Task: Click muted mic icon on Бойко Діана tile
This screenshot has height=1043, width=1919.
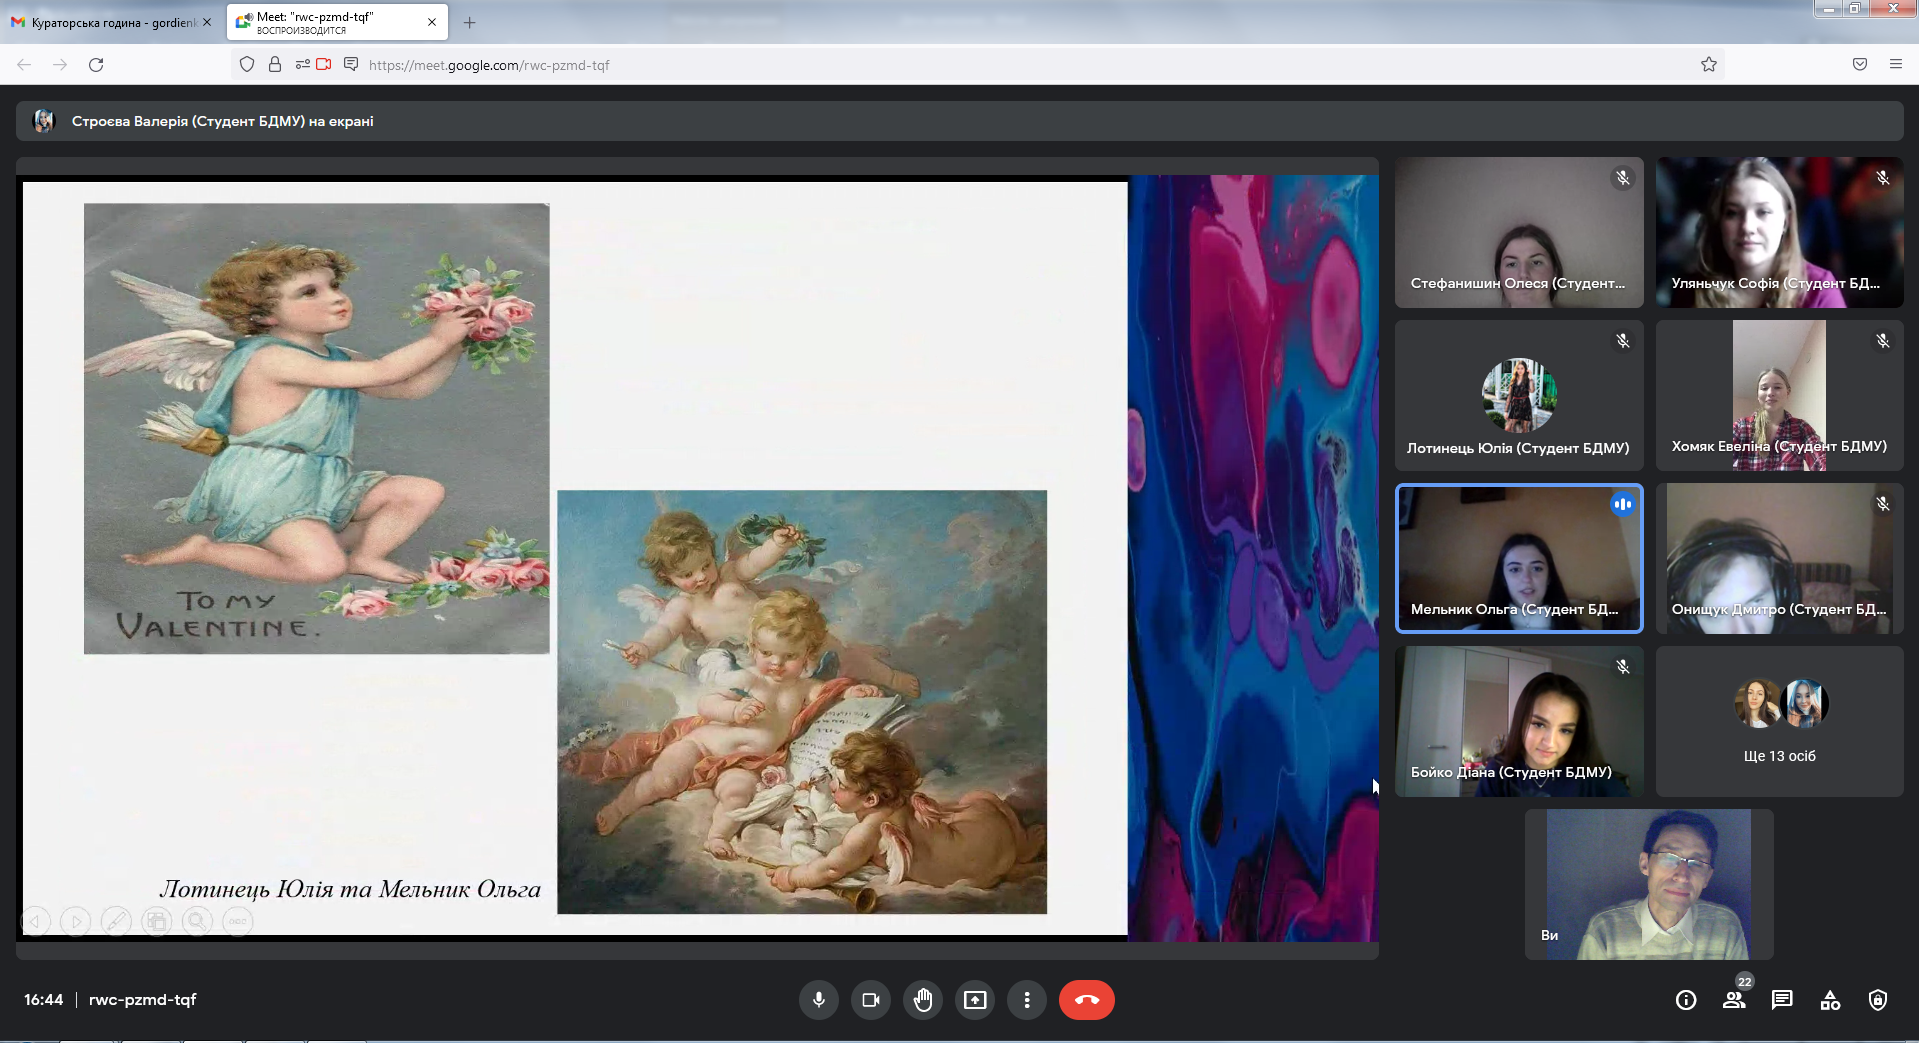Action: pos(1623,667)
